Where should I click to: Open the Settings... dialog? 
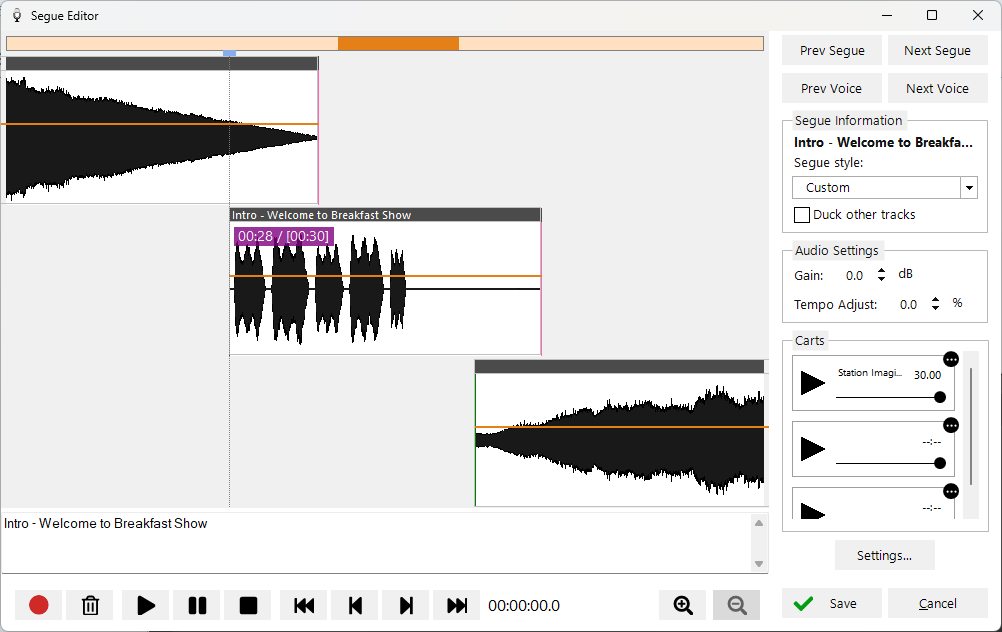pos(884,555)
